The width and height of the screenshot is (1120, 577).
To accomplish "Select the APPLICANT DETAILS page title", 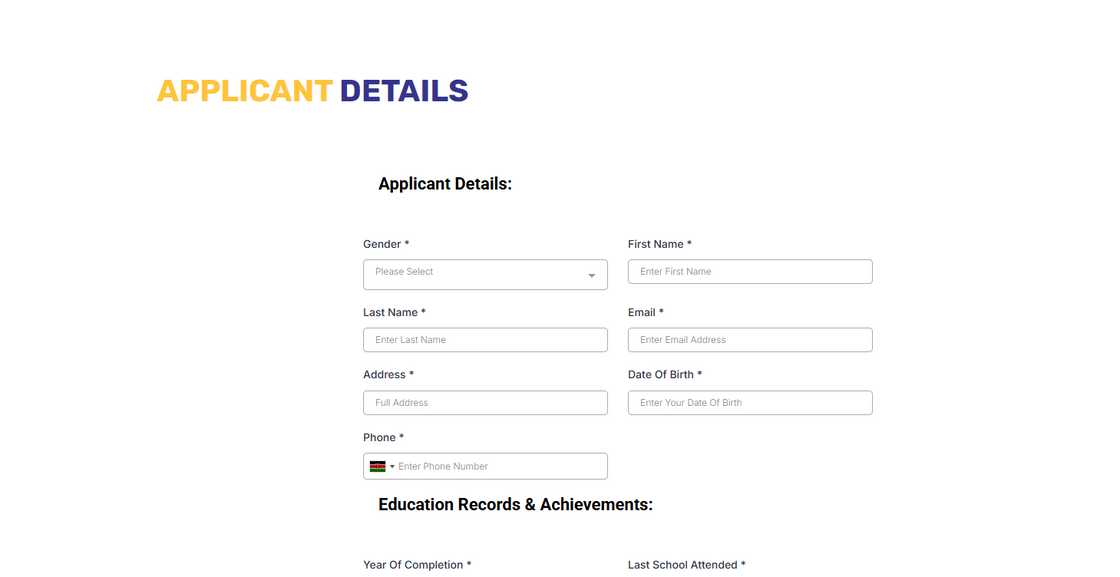I will 312,90.
